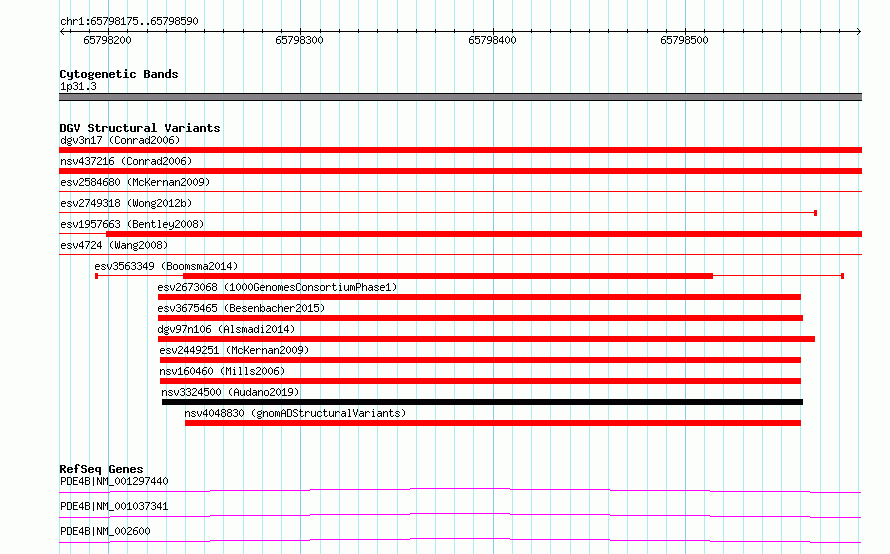Select the PDE4B|NM_001037341 gene label
This screenshot has height=554, width=890.
[114, 506]
